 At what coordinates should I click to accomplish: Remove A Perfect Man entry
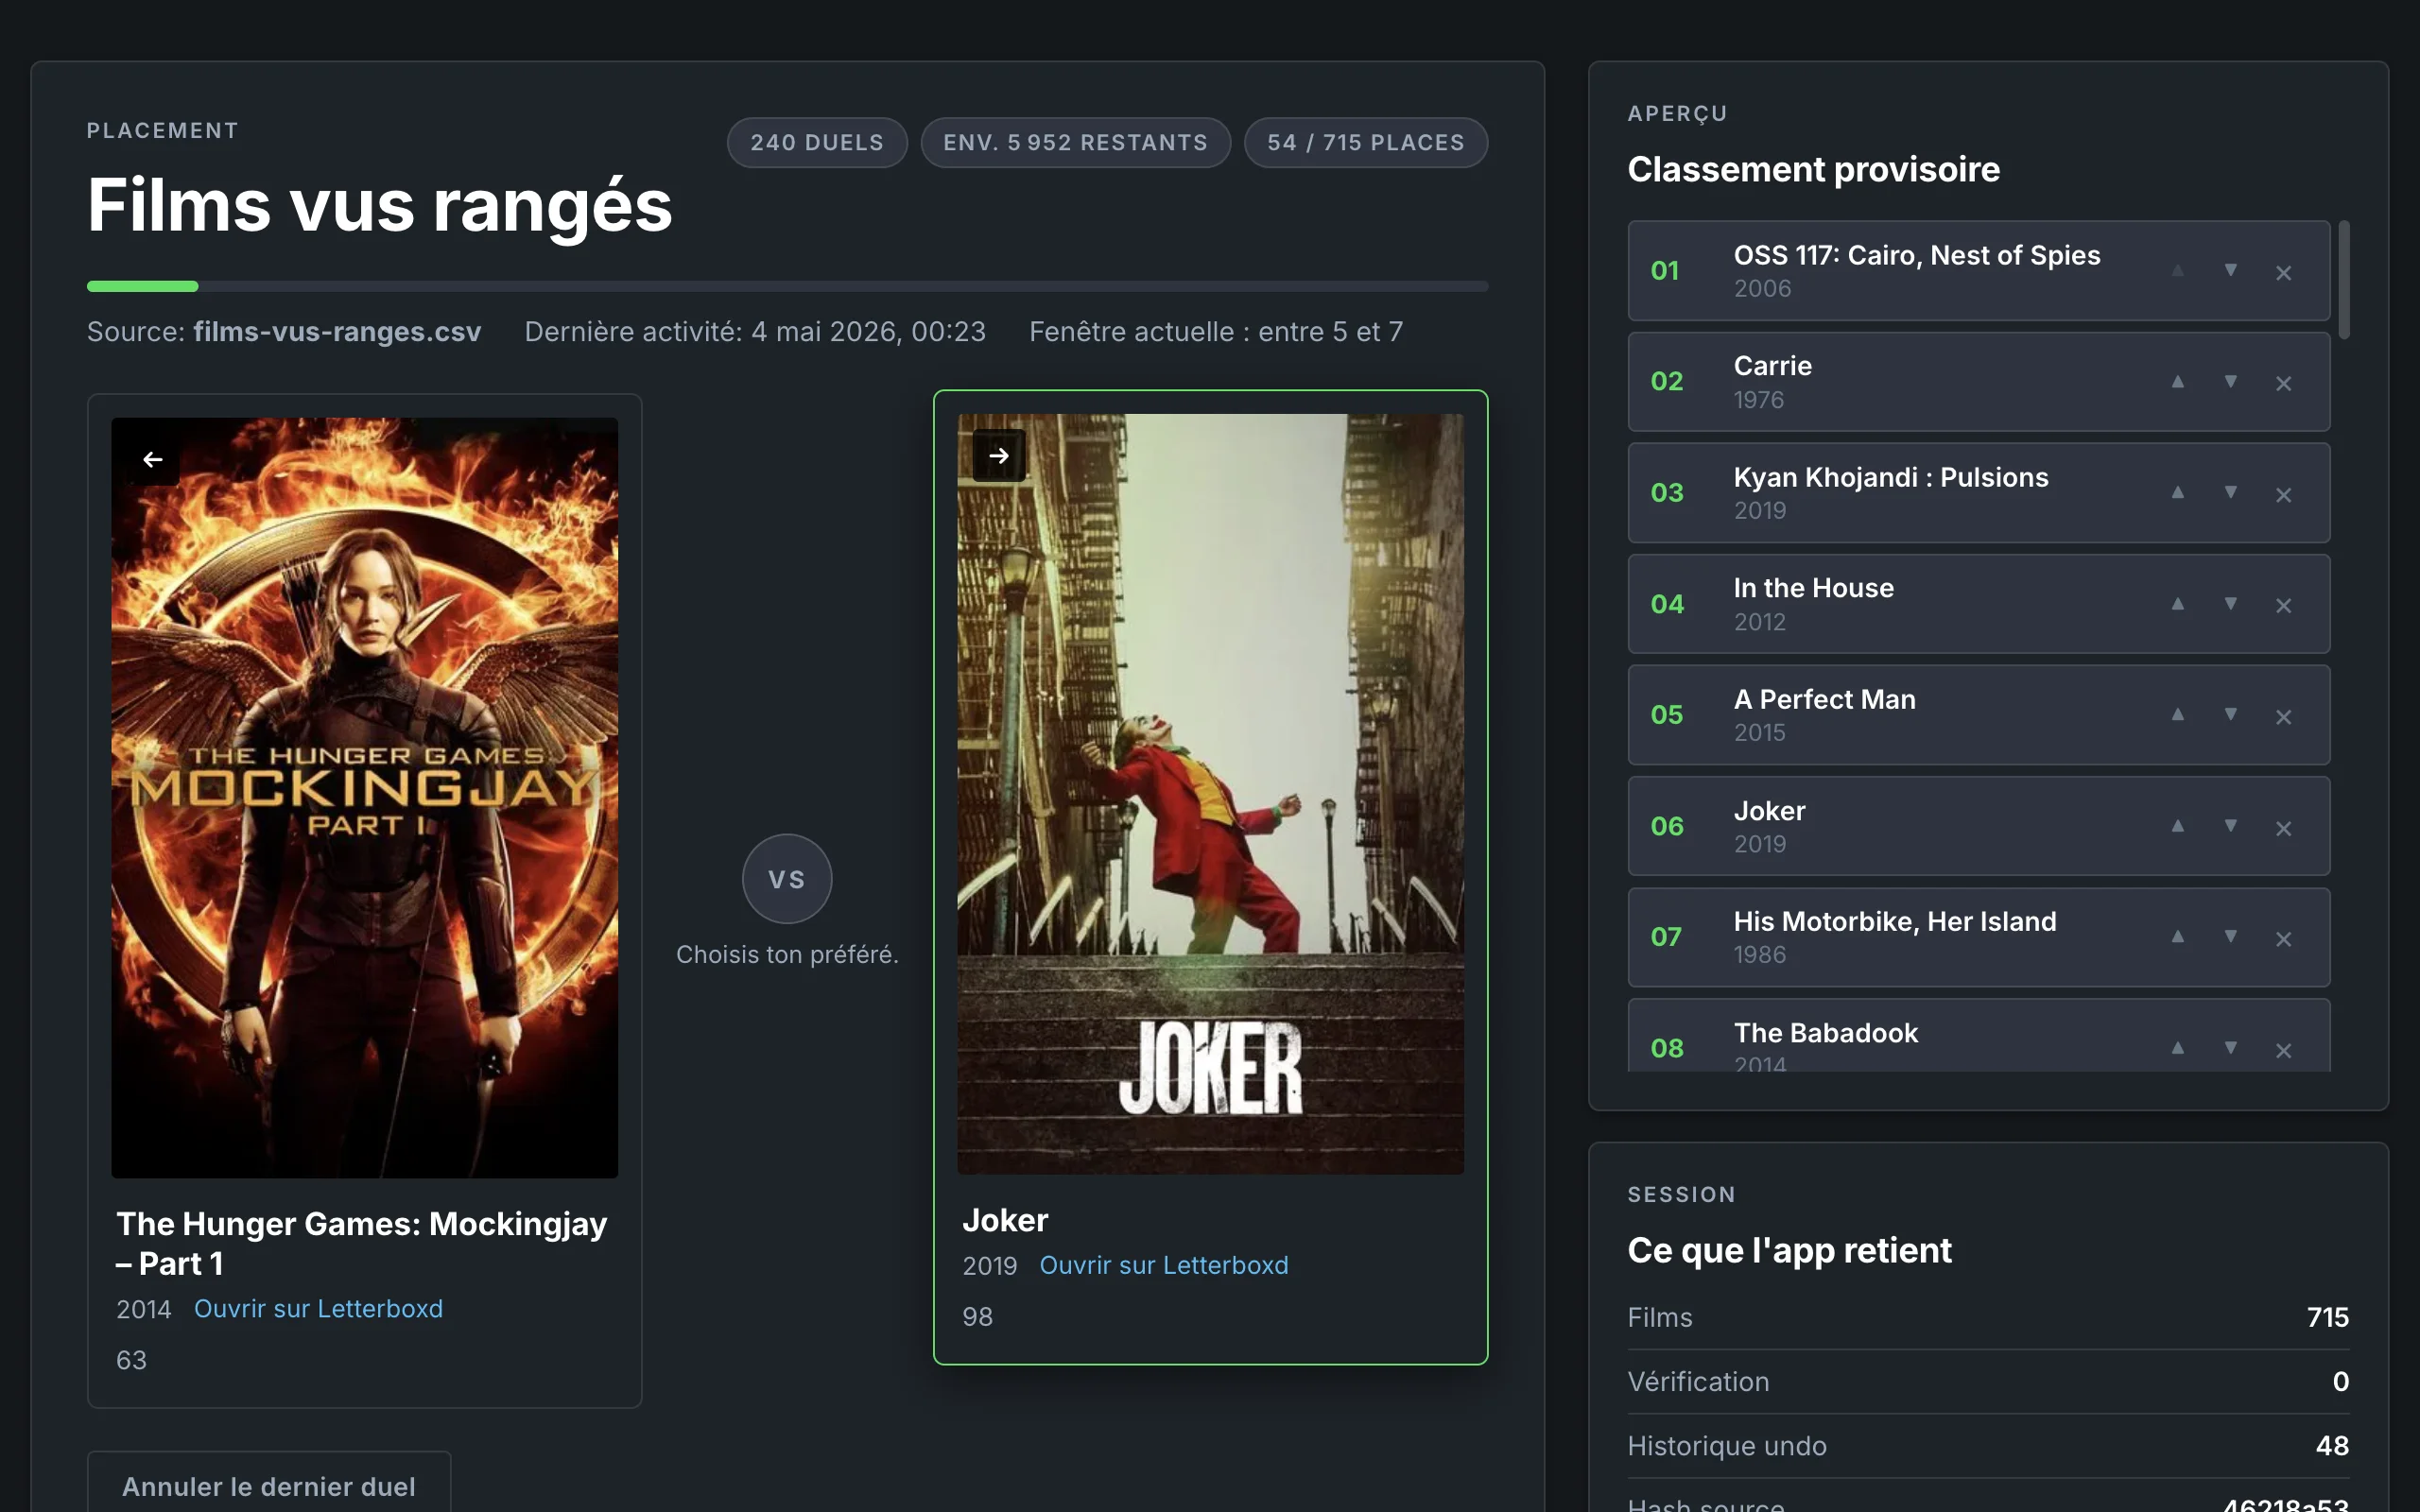pos(2283,716)
